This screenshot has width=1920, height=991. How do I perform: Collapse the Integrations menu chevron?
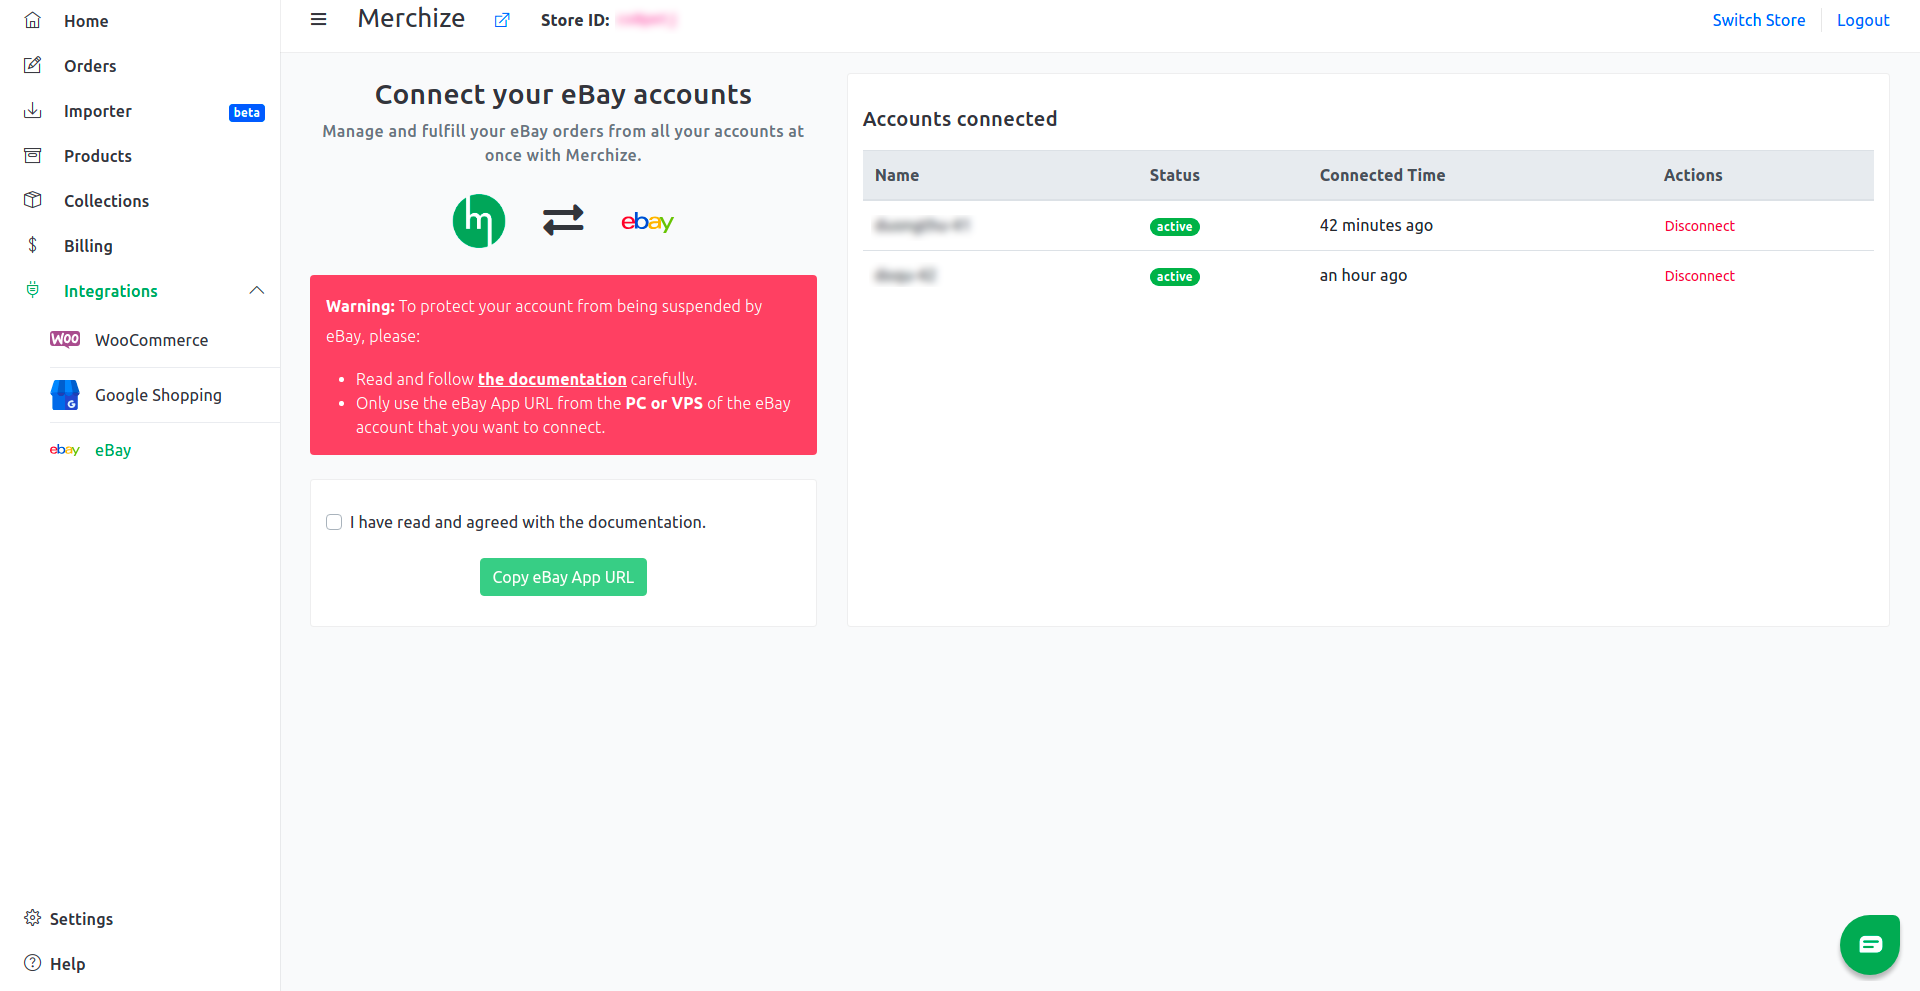(257, 290)
